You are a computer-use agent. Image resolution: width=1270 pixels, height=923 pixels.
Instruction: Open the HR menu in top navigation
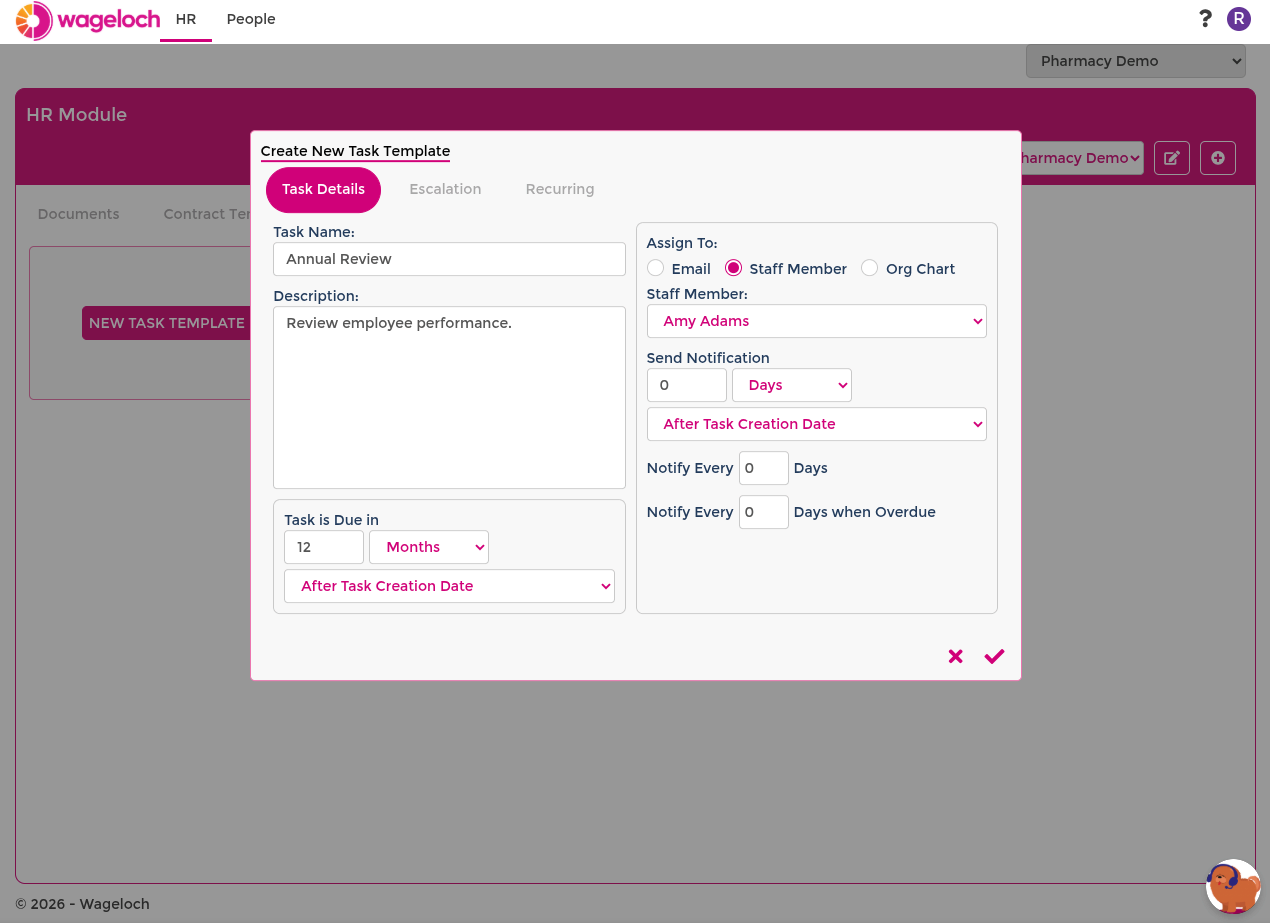pos(186,19)
